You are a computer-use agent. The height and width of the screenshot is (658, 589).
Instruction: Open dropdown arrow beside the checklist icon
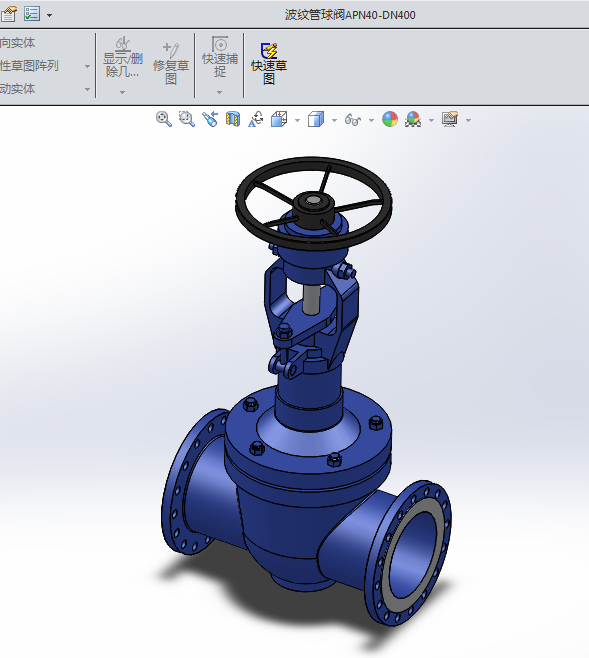point(50,16)
